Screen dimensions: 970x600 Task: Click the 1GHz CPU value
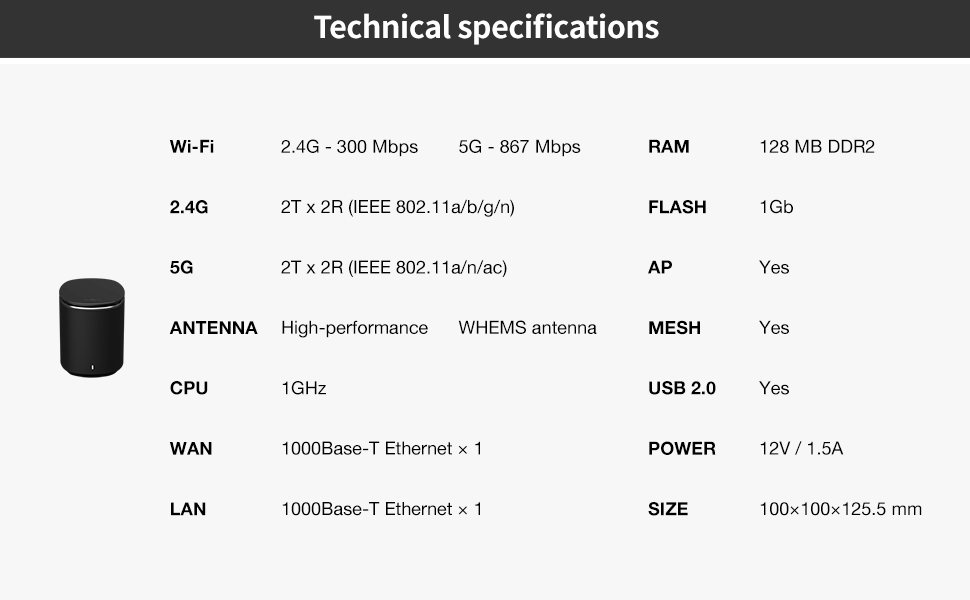(x=303, y=388)
